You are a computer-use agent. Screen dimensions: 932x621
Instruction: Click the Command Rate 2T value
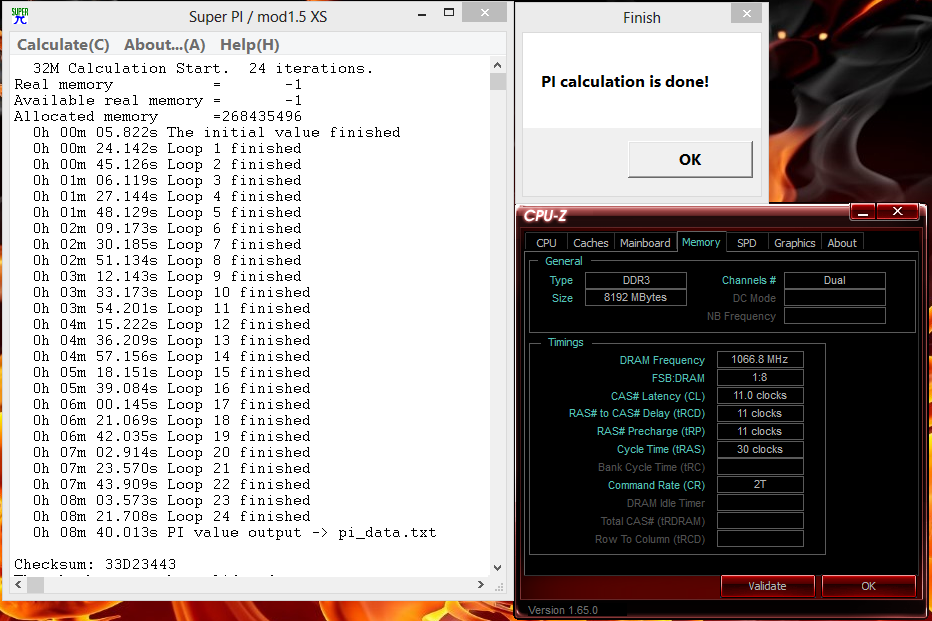(x=760, y=484)
